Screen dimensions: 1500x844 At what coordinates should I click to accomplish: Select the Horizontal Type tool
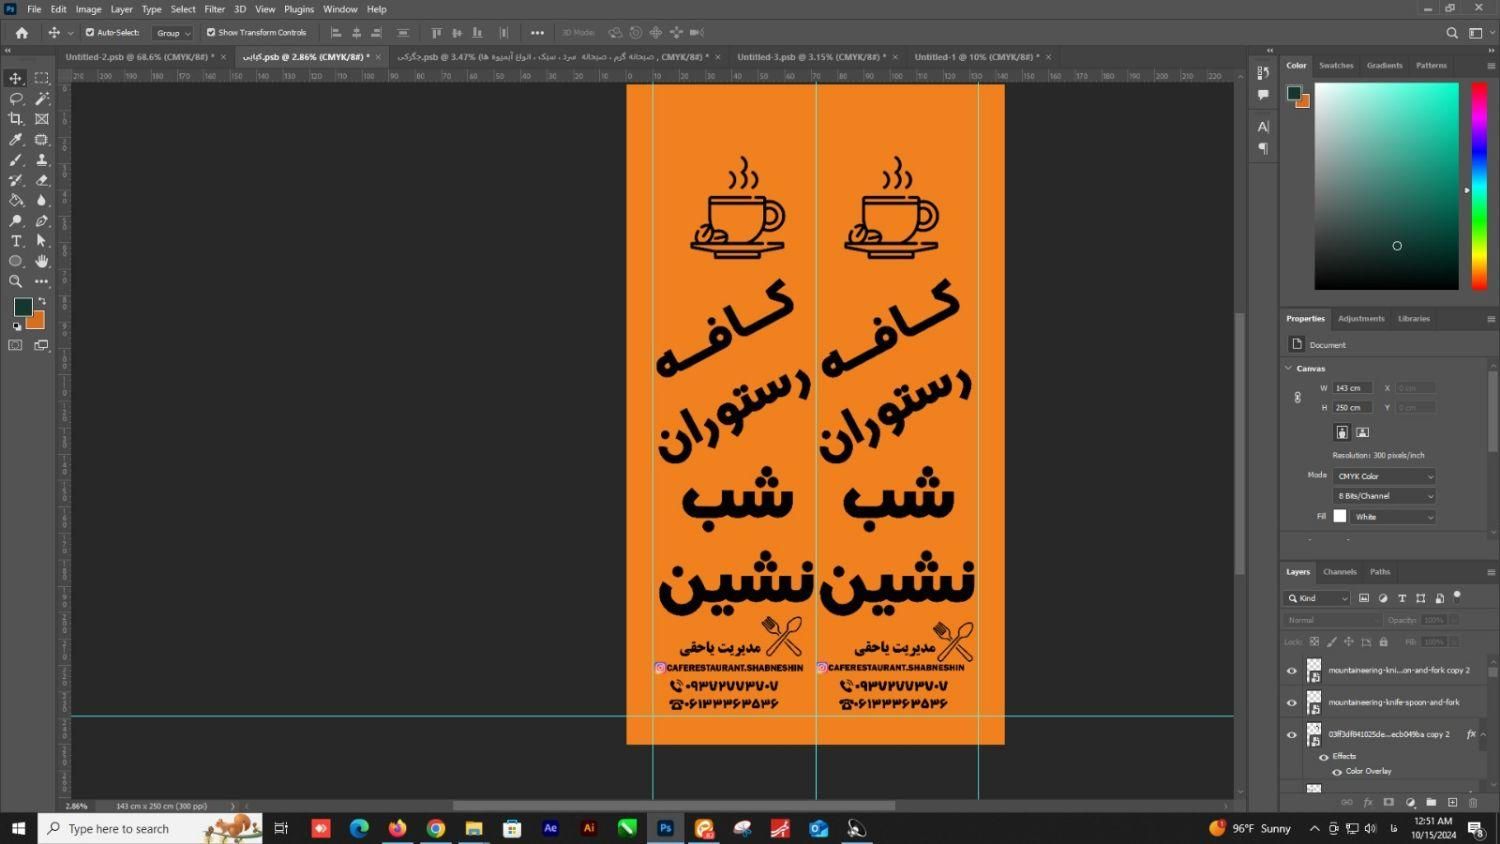point(16,241)
